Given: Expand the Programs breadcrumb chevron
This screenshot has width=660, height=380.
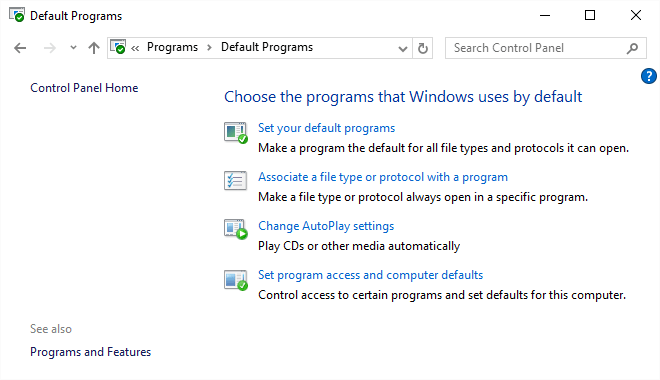Looking at the screenshot, I should (209, 48).
